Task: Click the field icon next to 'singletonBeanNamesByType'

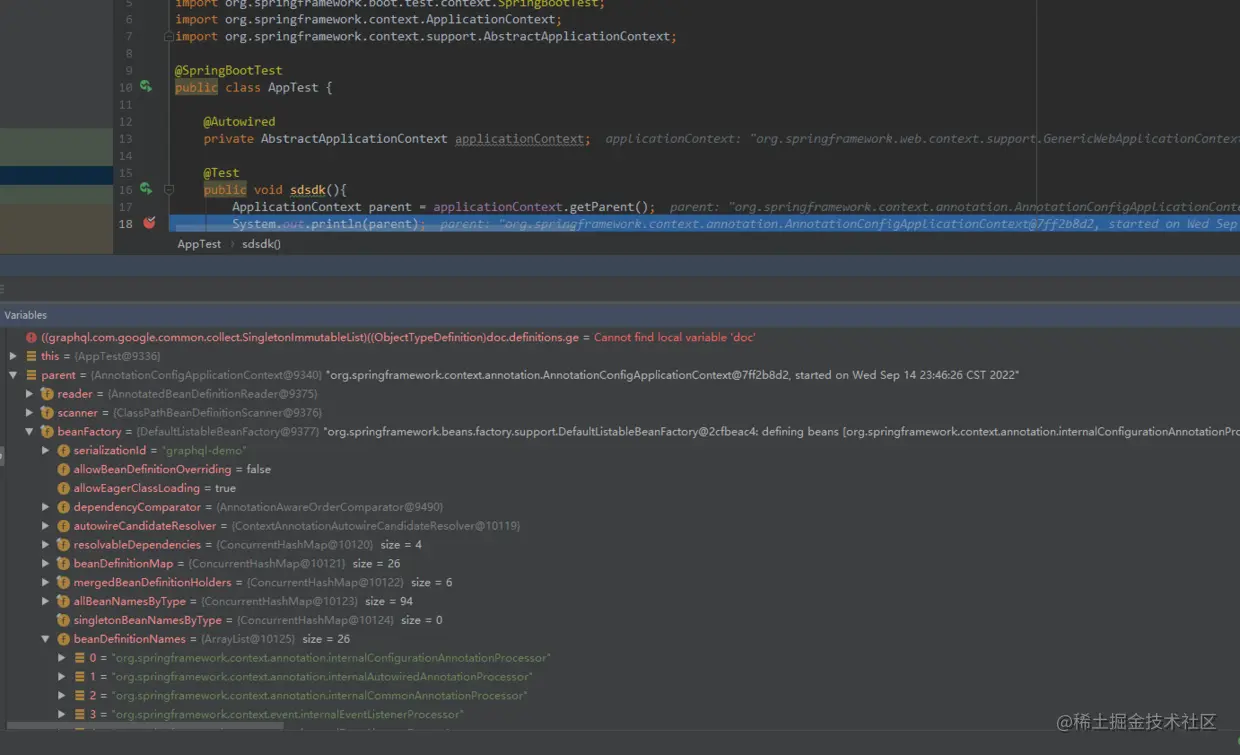Action: [63, 620]
